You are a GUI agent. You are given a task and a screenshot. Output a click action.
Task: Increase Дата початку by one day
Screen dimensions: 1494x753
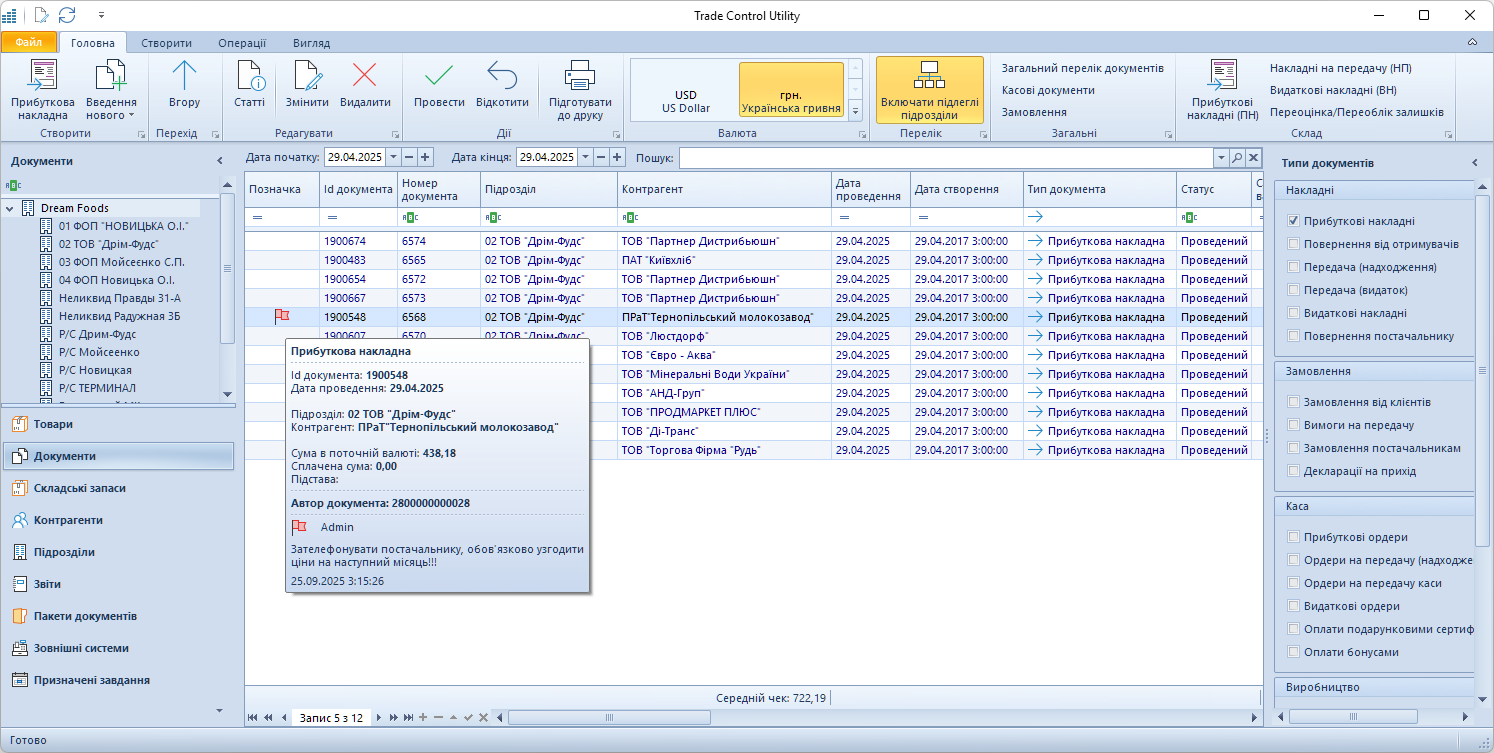click(425, 157)
